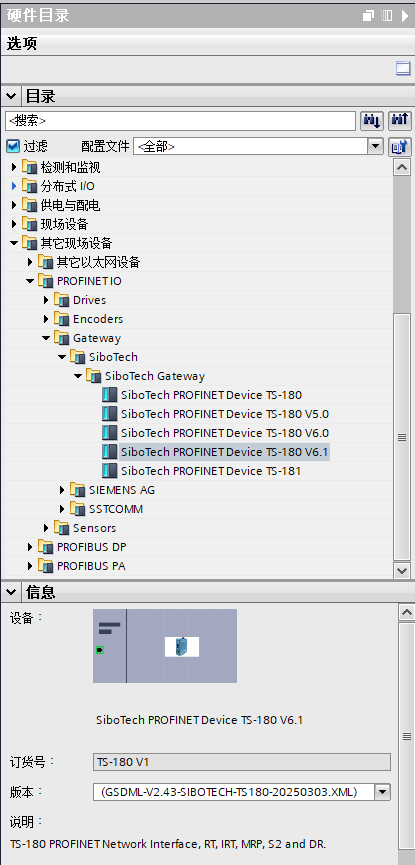The image size is (415, 865).
Task: Click device icon of TS-181
Action: tap(110, 471)
